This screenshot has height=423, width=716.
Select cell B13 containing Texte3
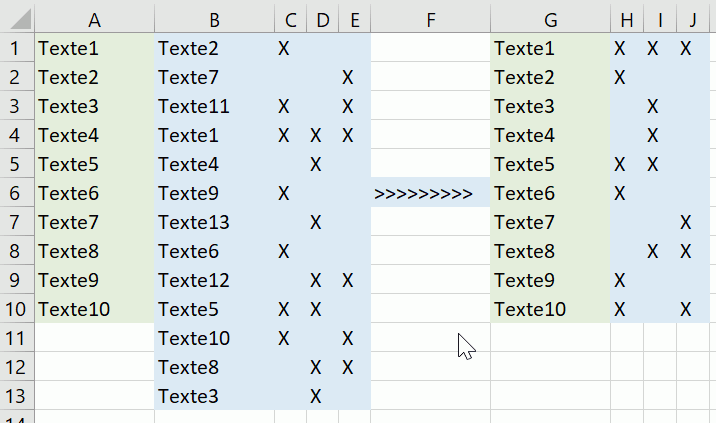click(214, 396)
